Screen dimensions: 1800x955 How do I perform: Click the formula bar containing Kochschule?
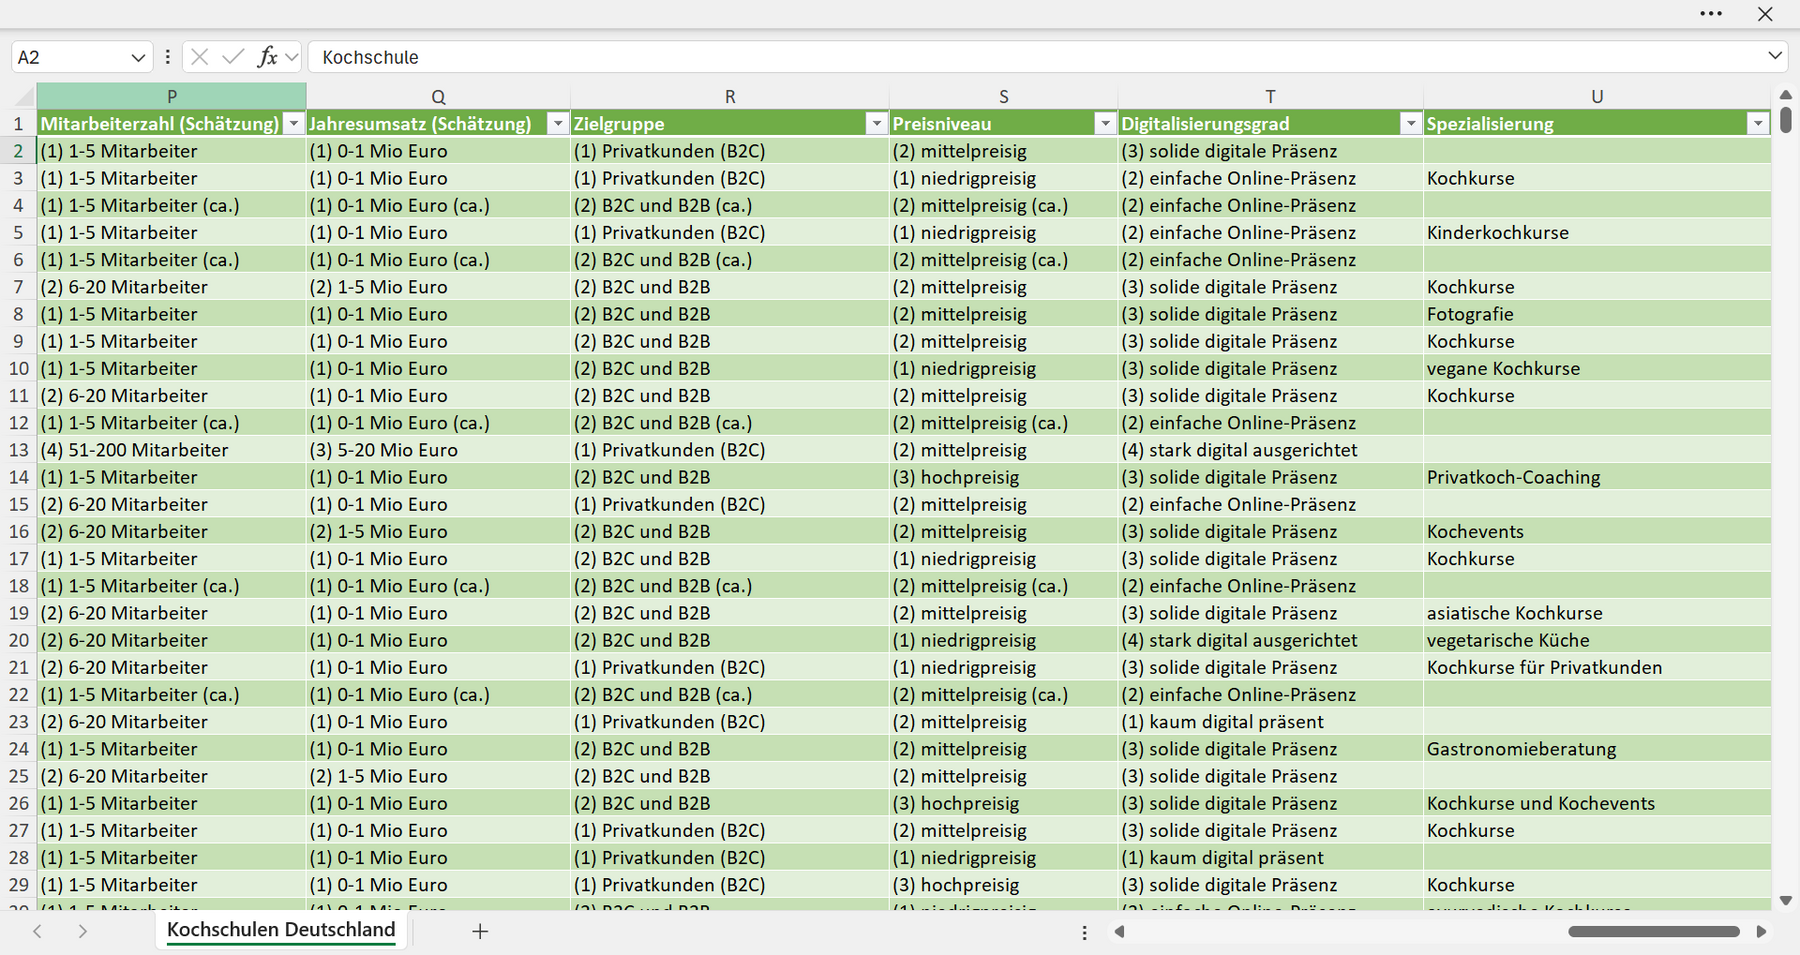pyautogui.click(x=1035, y=57)
